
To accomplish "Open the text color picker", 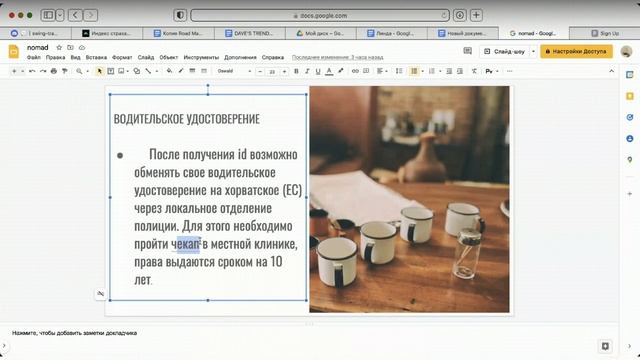I will pos(329,71).
